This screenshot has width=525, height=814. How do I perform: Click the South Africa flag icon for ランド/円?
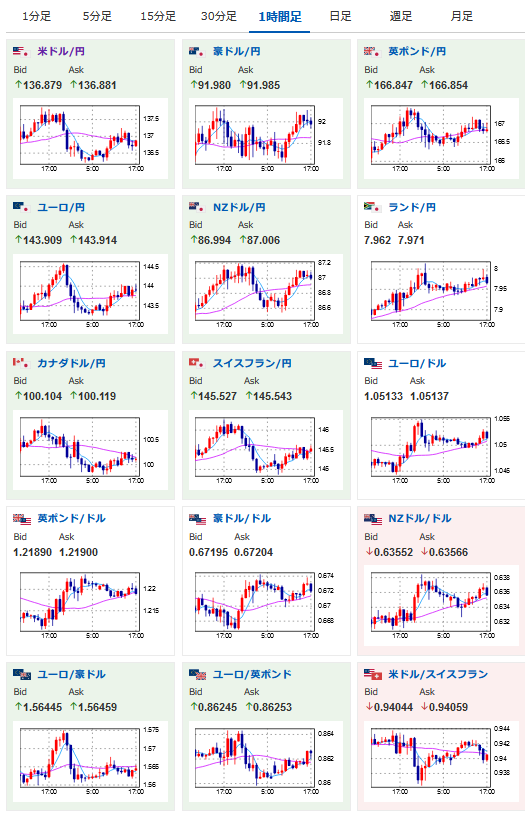(372, 207)
